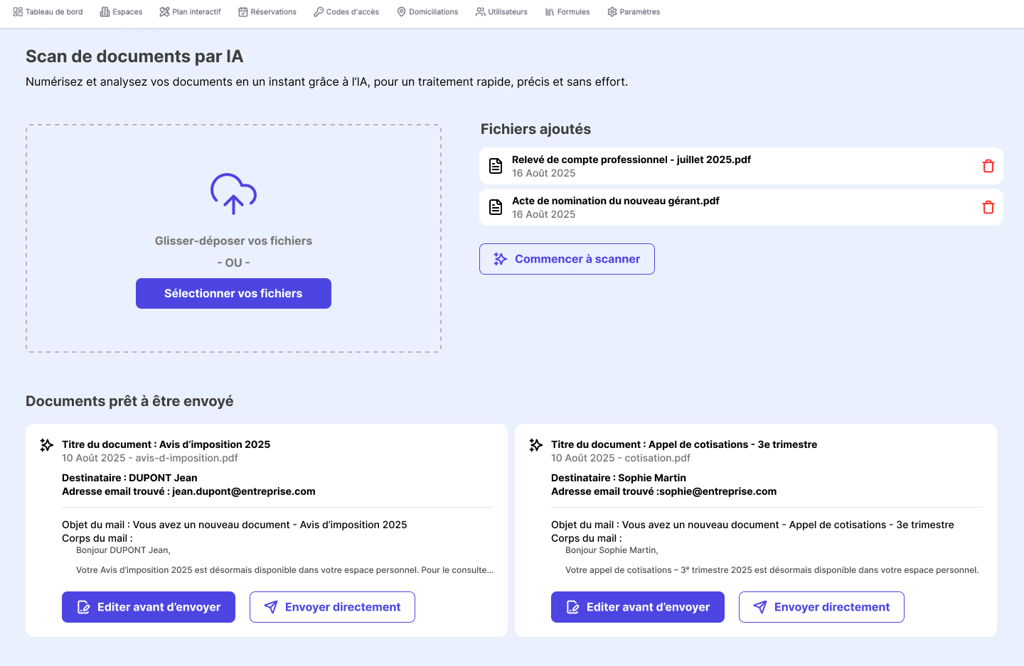Start scanning with Commencer à scanner
Screen dimensions: 1024x666
click(x=567, y=259)
